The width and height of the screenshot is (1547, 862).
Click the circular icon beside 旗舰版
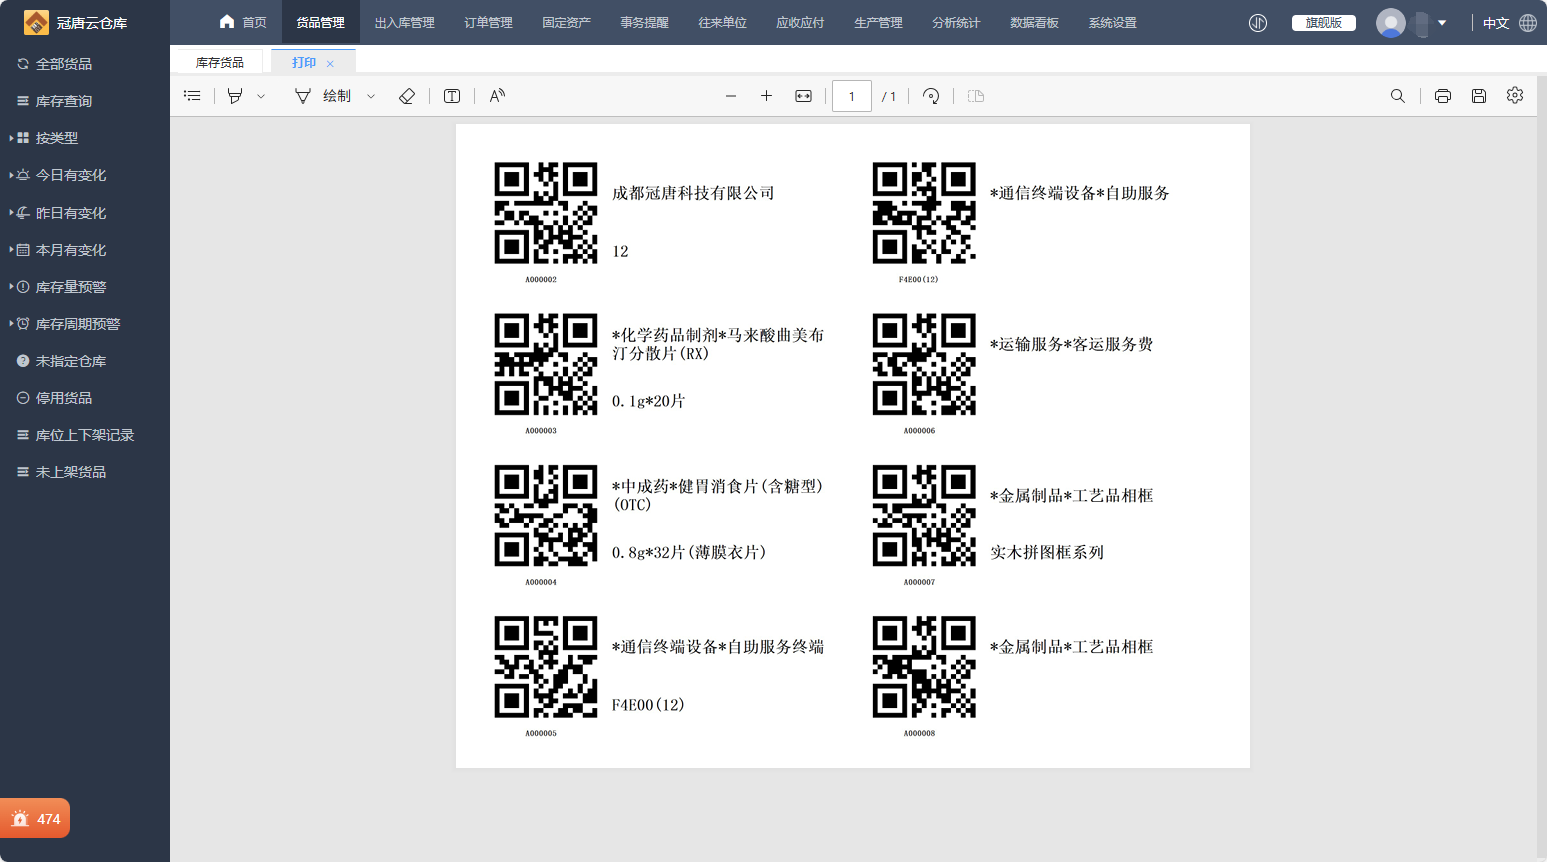1258,22
